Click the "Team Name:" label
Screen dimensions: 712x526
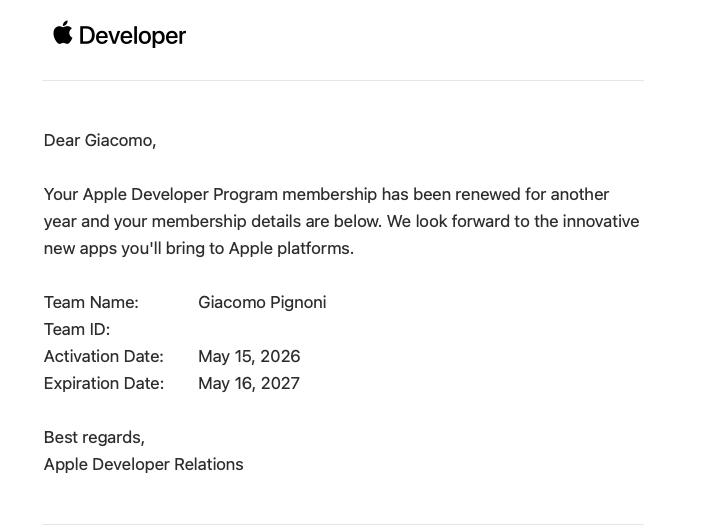(91, 303)
